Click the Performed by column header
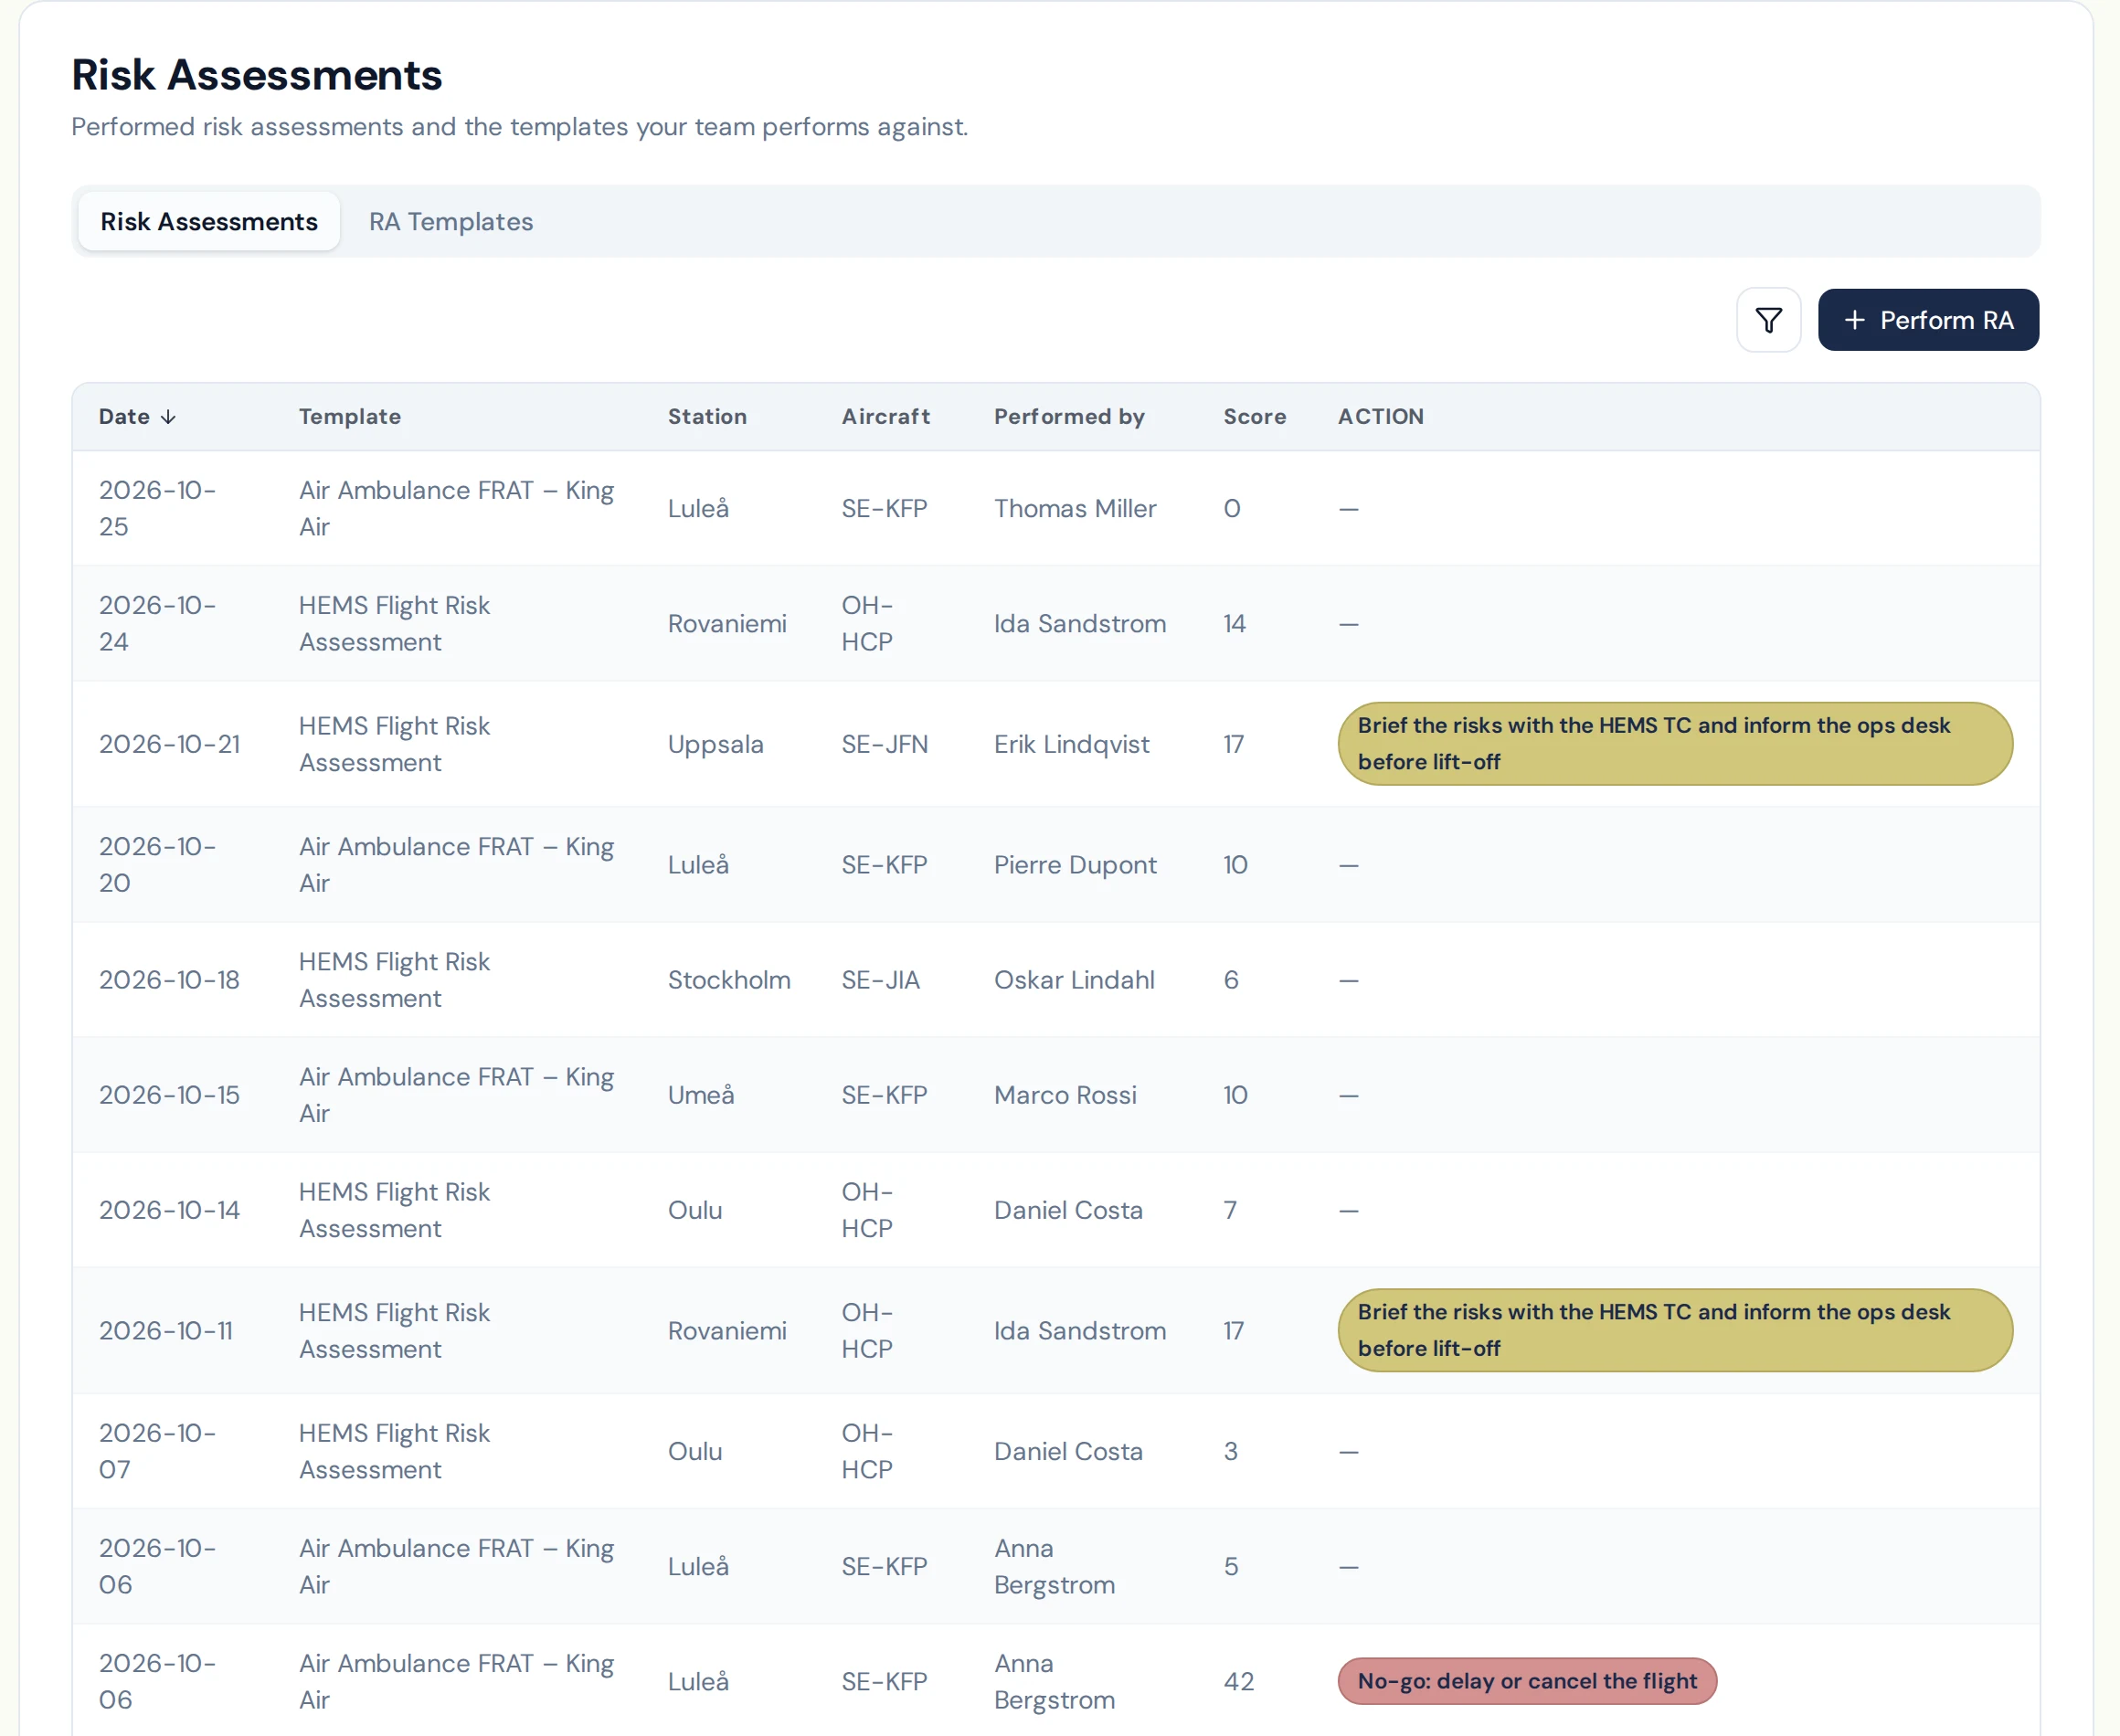This screenshot has height=1736, width=2120. coord(1069,416)
